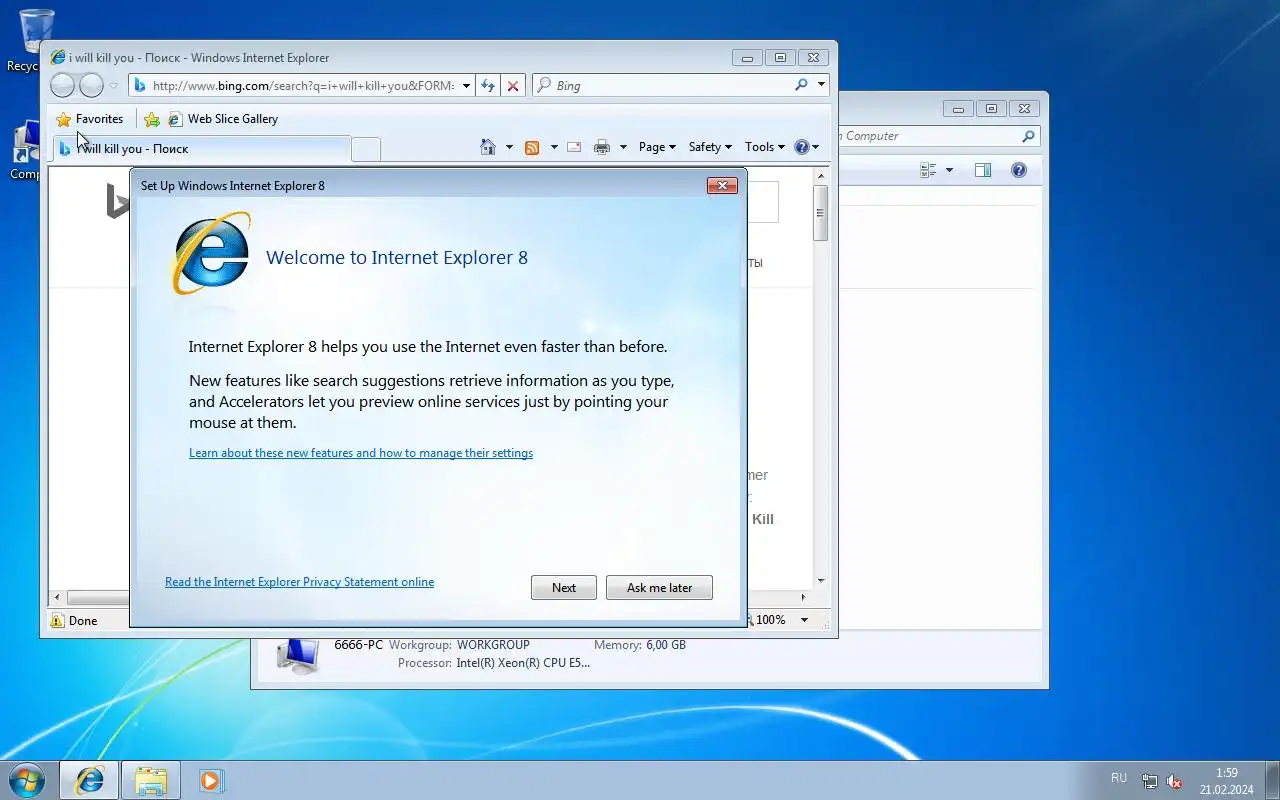Image resolution: width=1280 pixels, height=800 pixels.
Task: Choose Ask me later in setup dialog
Action: tap(659, 587)
